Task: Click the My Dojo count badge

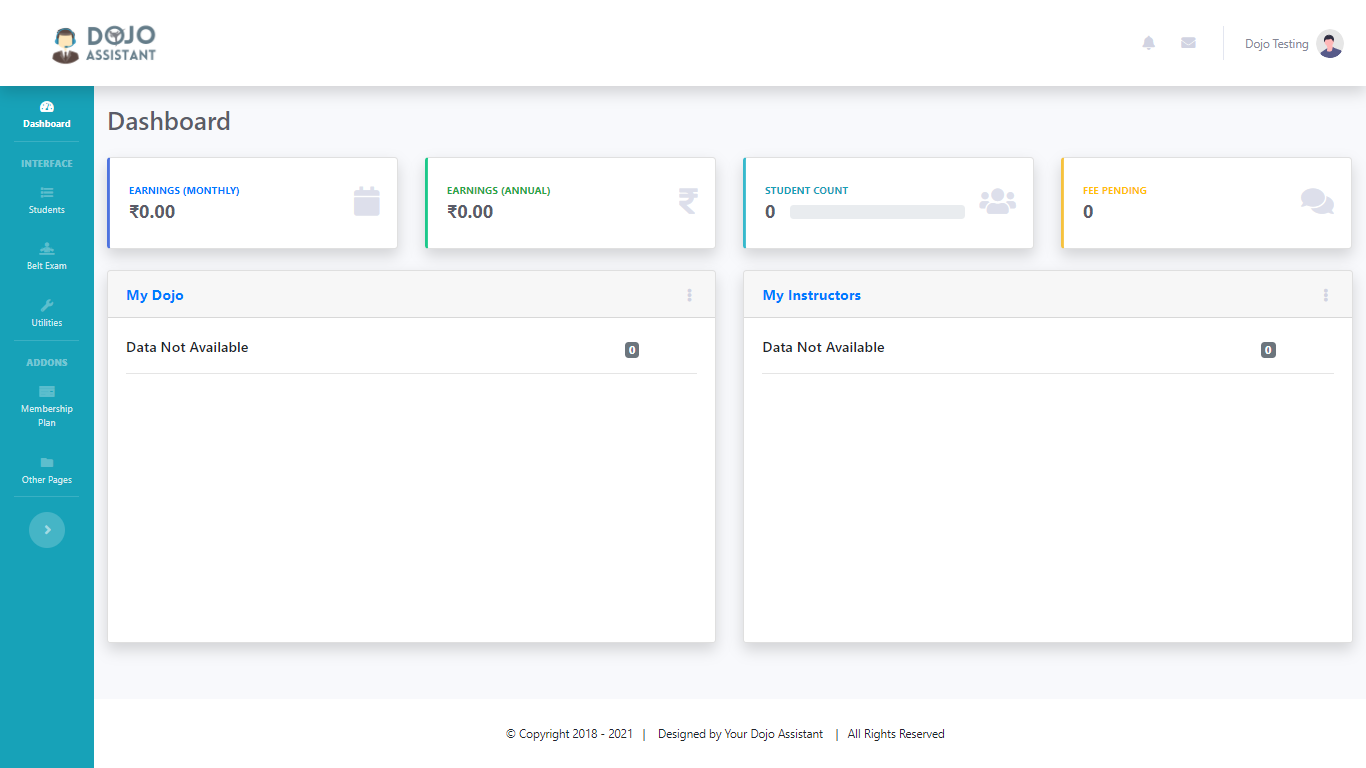Action: coord(632,350)
